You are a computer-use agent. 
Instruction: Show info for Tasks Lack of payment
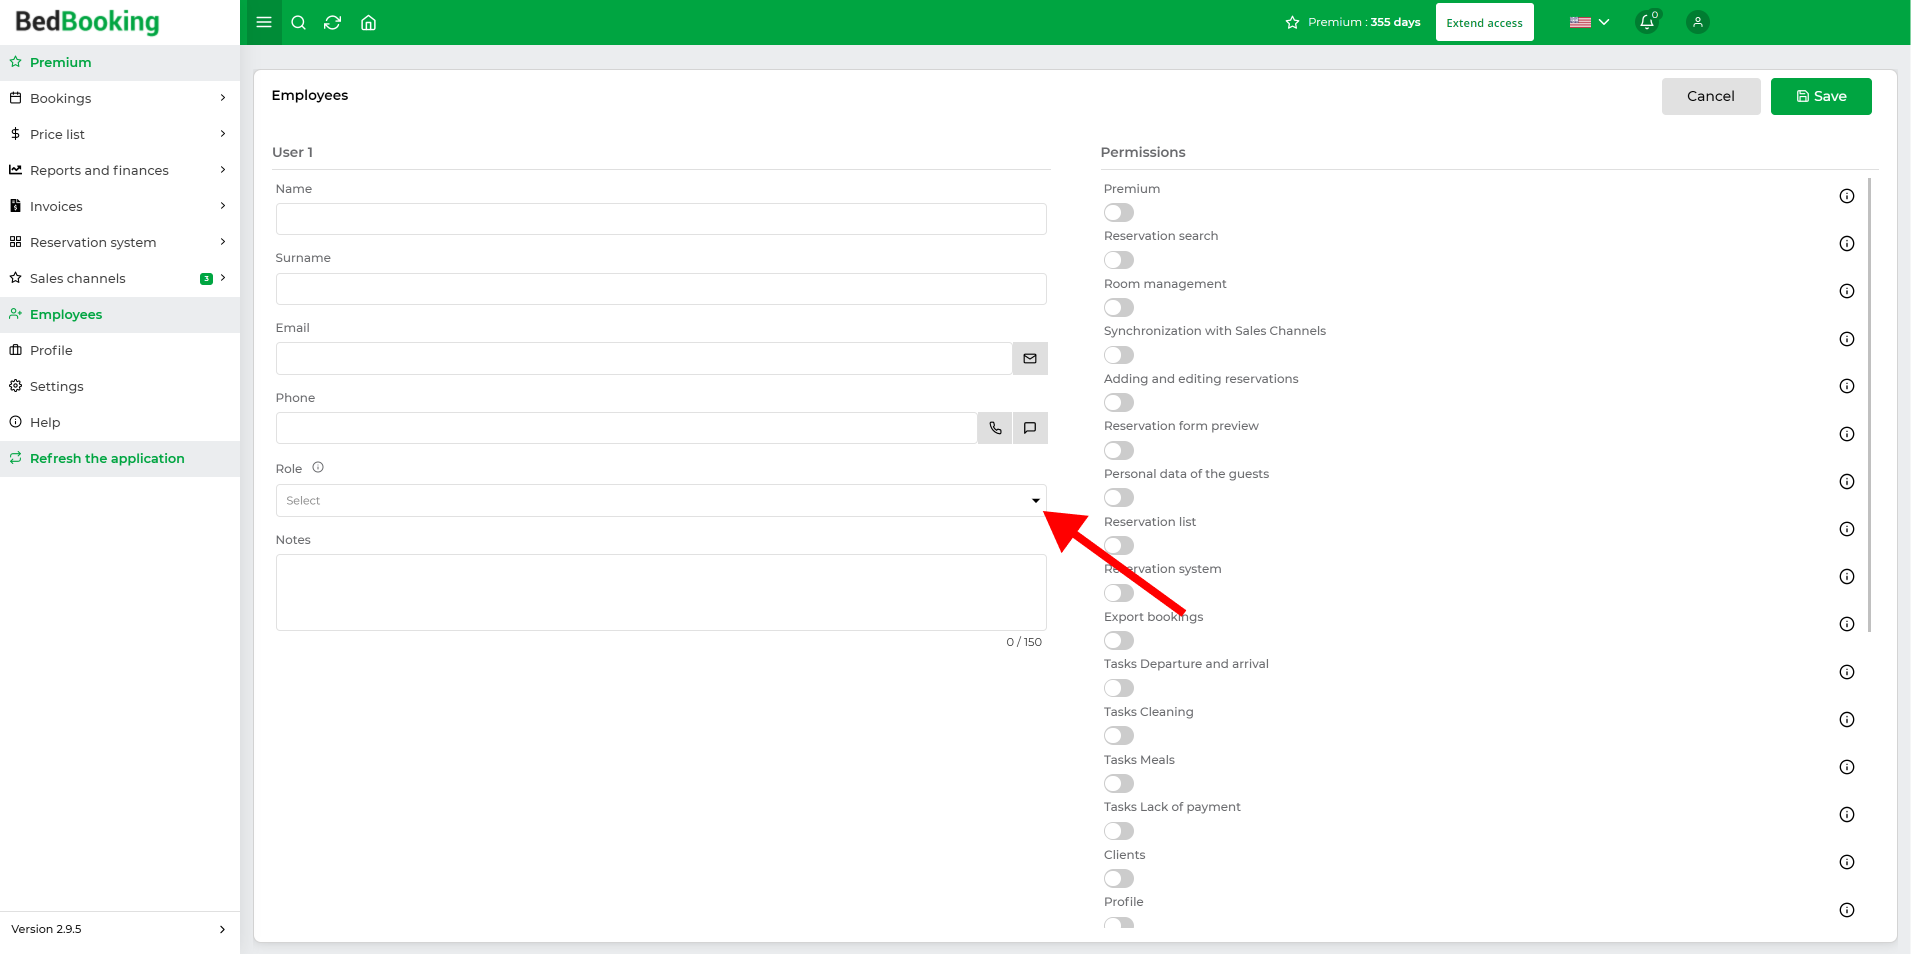click(1847, 815)
